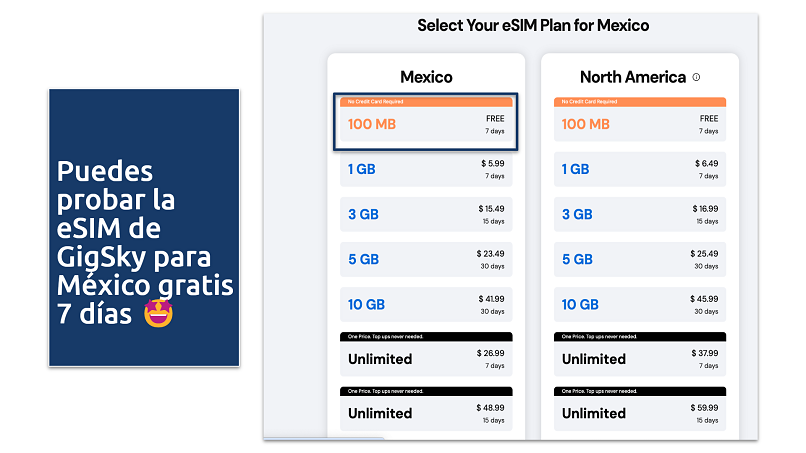Click the North America info icon
806x453 pixels.
[696, 77]
